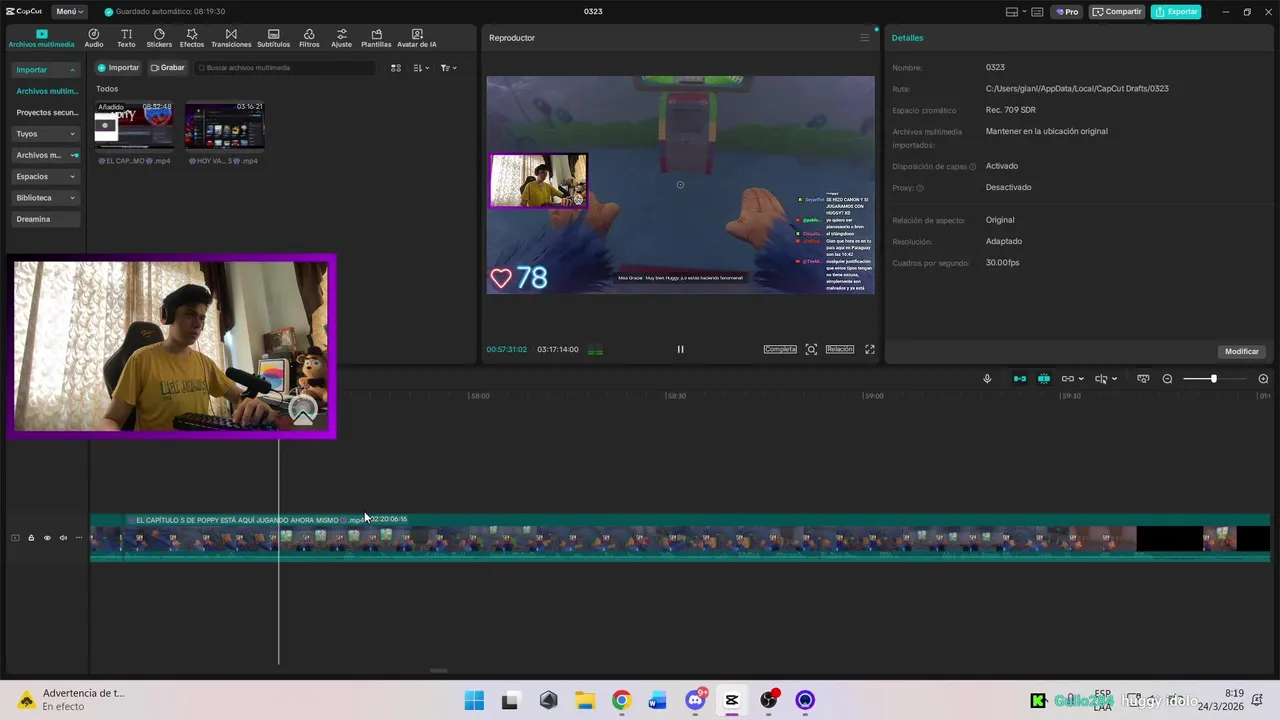Focus the Buscar archivos multimedia search field
The image size is (1280, 720).
(x=285, y=68)
